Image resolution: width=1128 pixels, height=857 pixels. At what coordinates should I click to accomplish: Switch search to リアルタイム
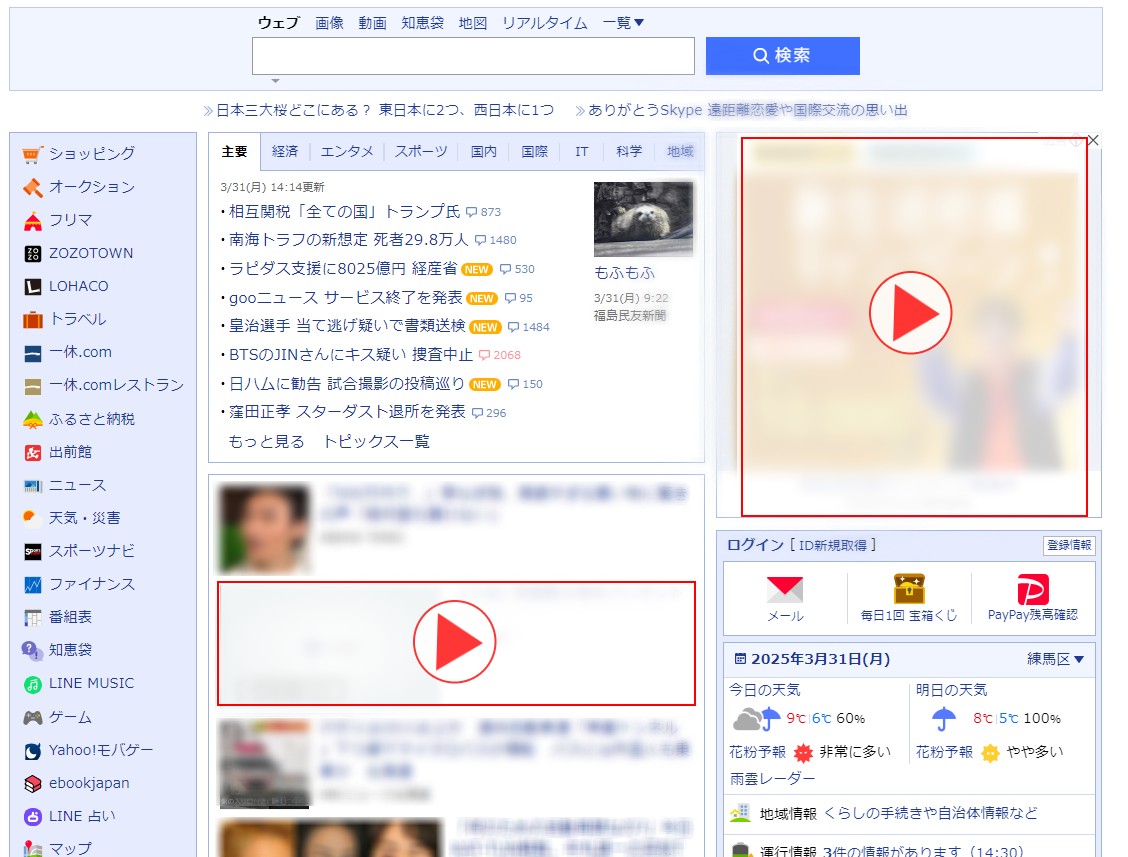tap(545, 23)
